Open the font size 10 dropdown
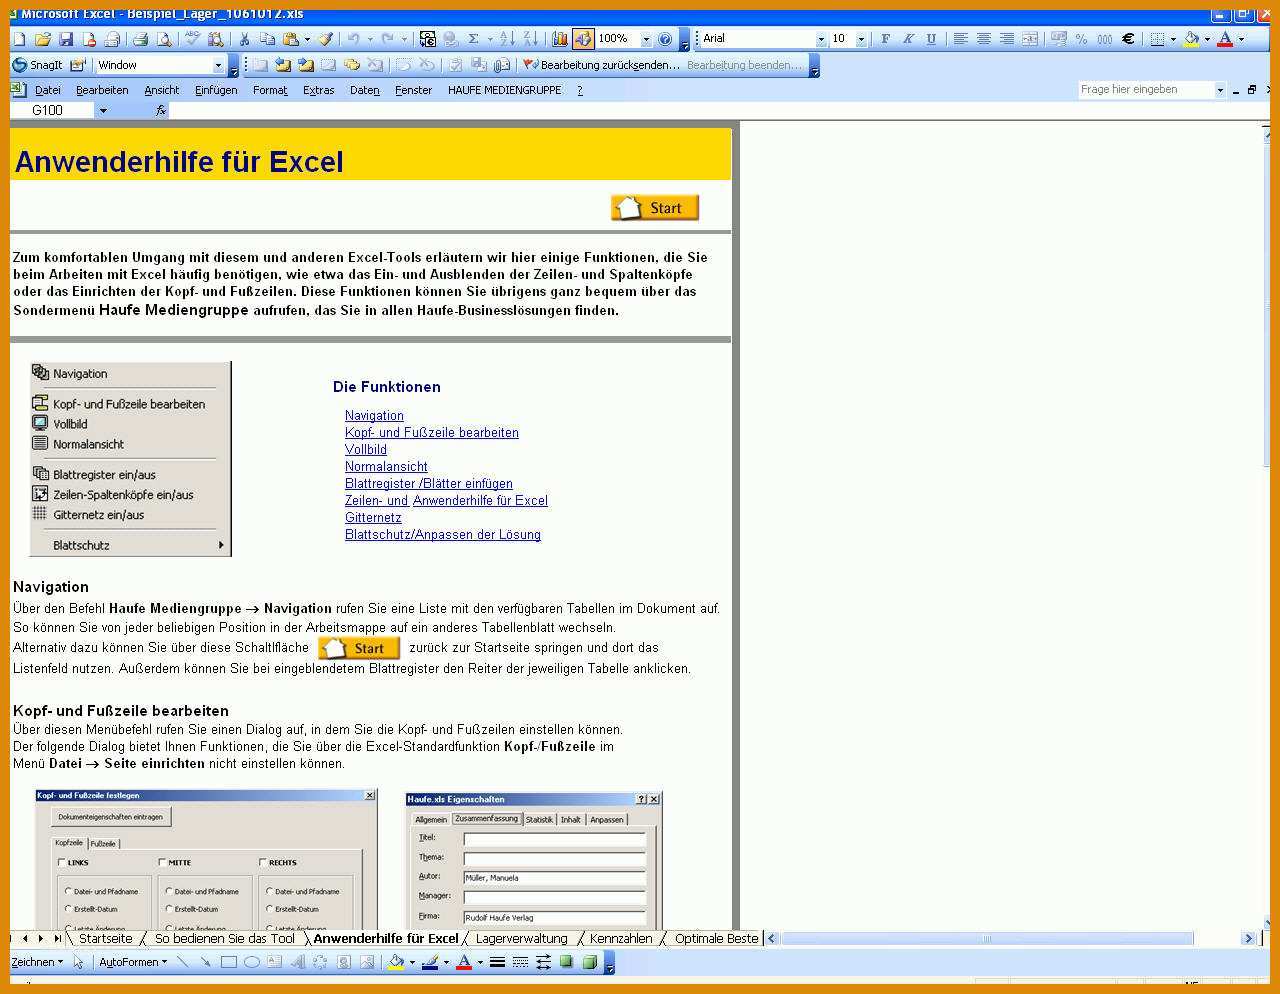1280x994 pixels. (861, 39)
